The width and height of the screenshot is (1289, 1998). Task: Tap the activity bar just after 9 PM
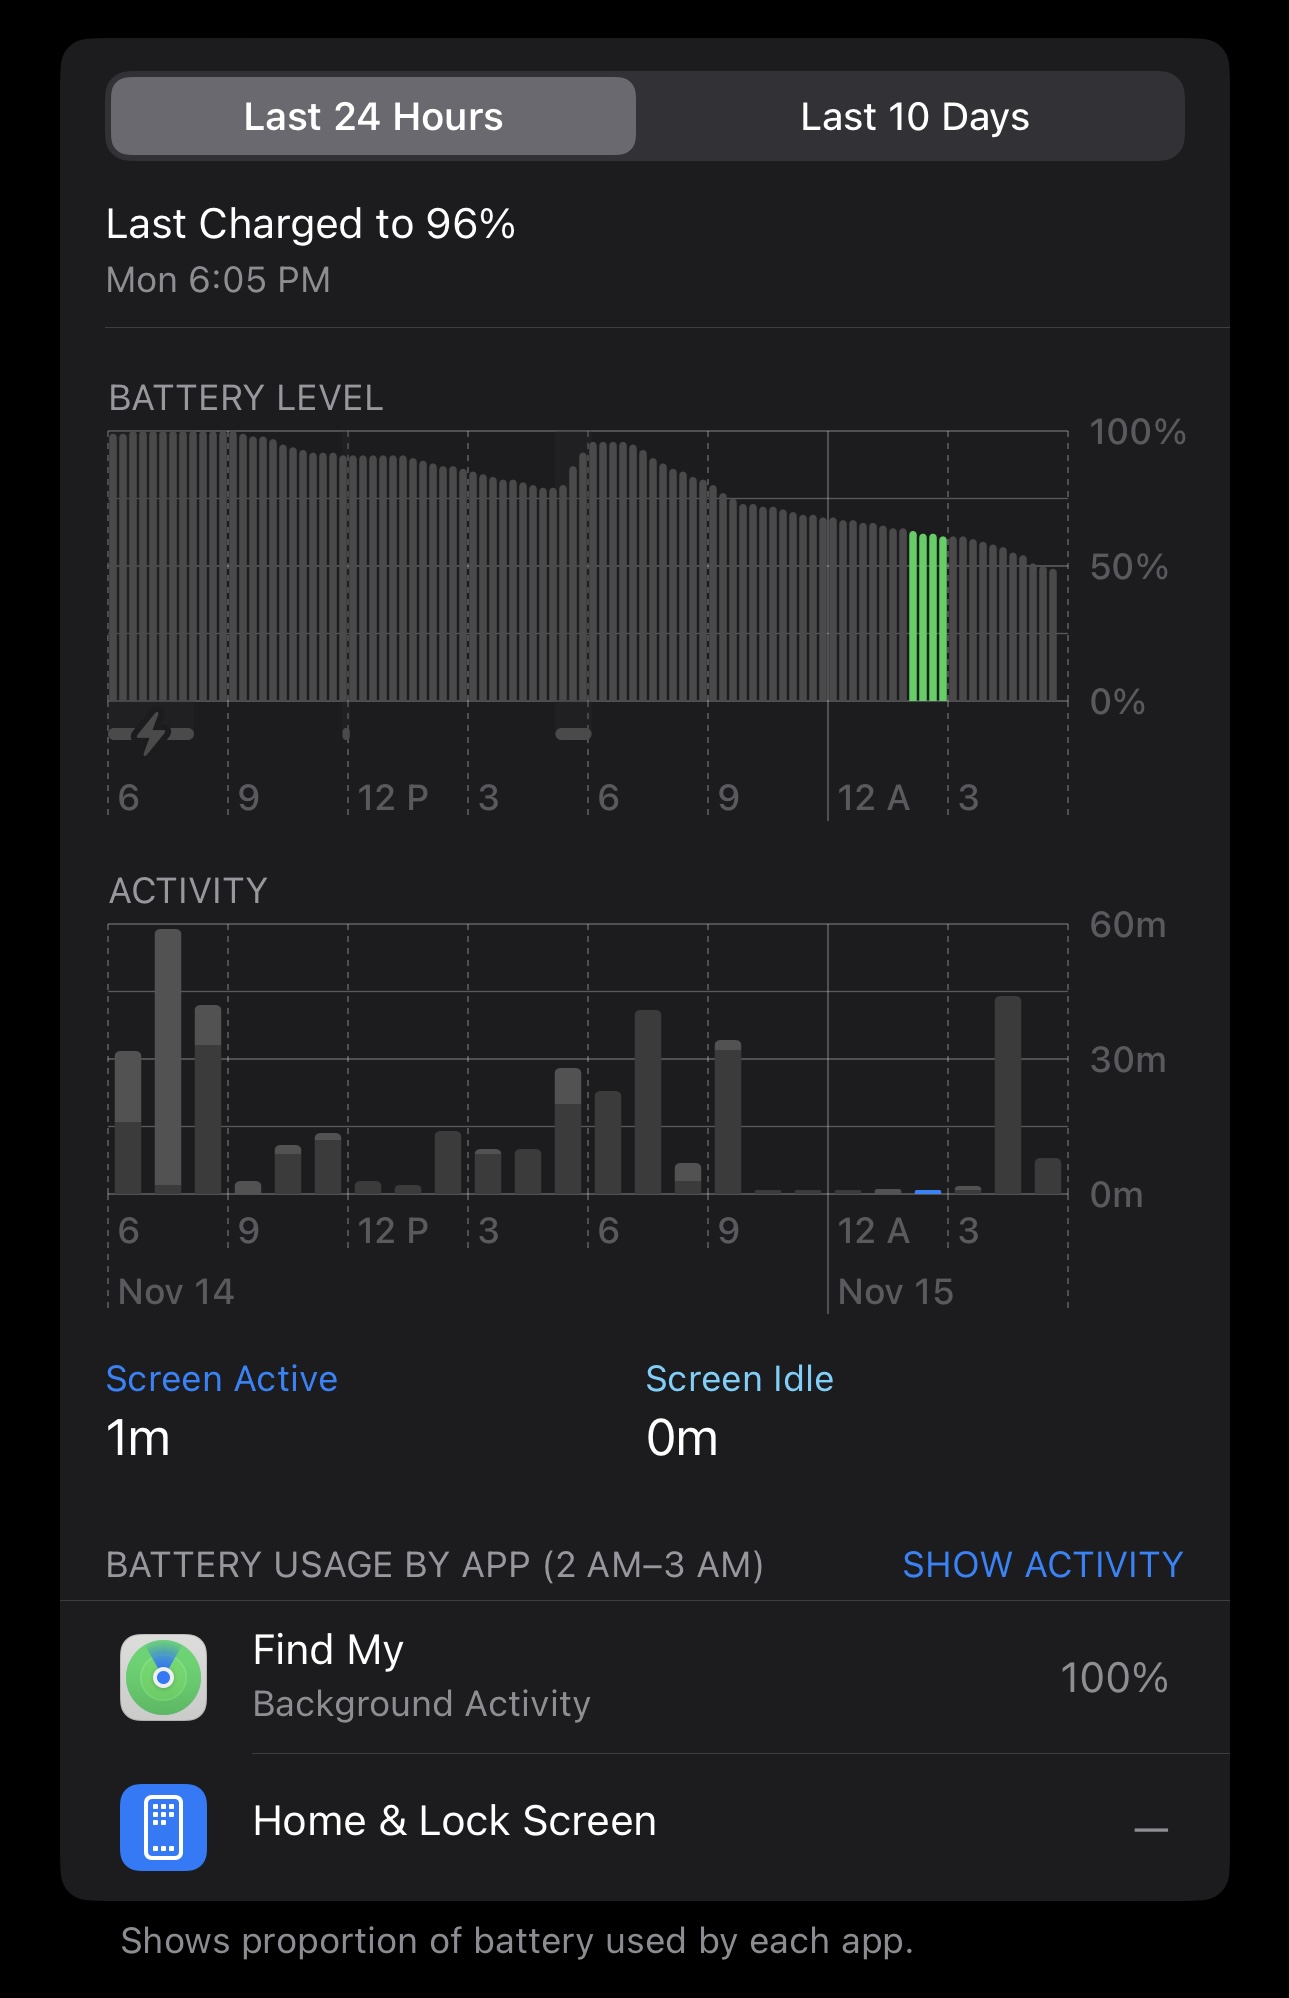click(x=728, y=1117)
